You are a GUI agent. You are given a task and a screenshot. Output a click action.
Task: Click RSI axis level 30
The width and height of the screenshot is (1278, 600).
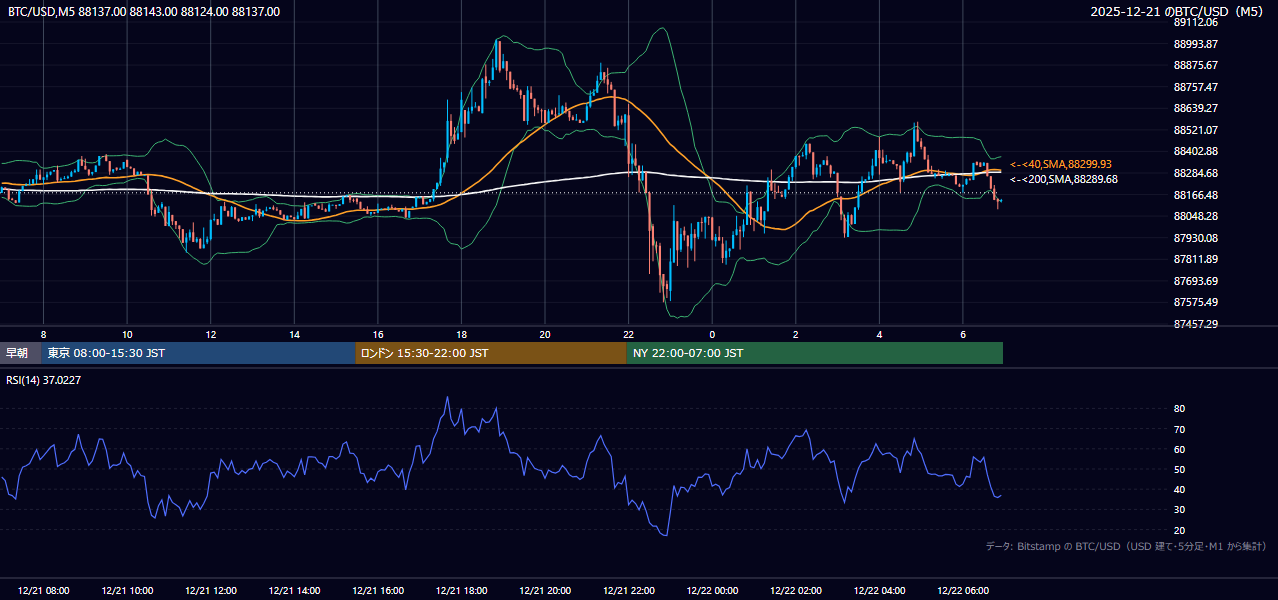tap(1179, 510)
